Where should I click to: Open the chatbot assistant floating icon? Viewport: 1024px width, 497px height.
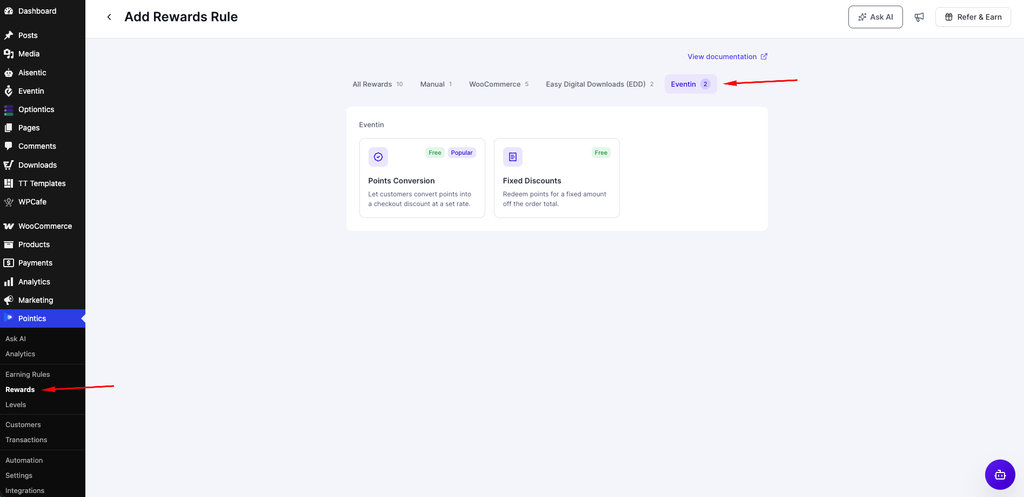(1000, 475)
